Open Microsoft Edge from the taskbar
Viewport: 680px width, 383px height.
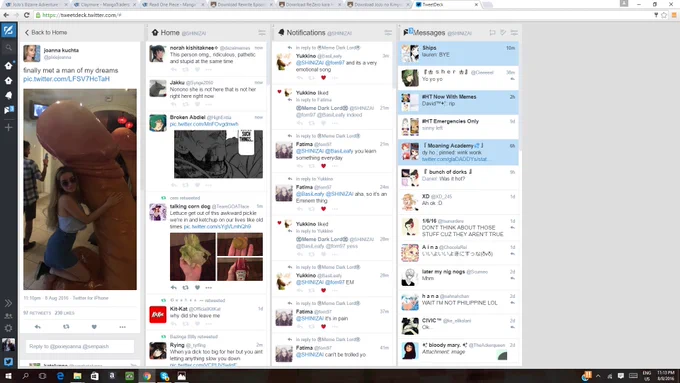click(60, 376)
